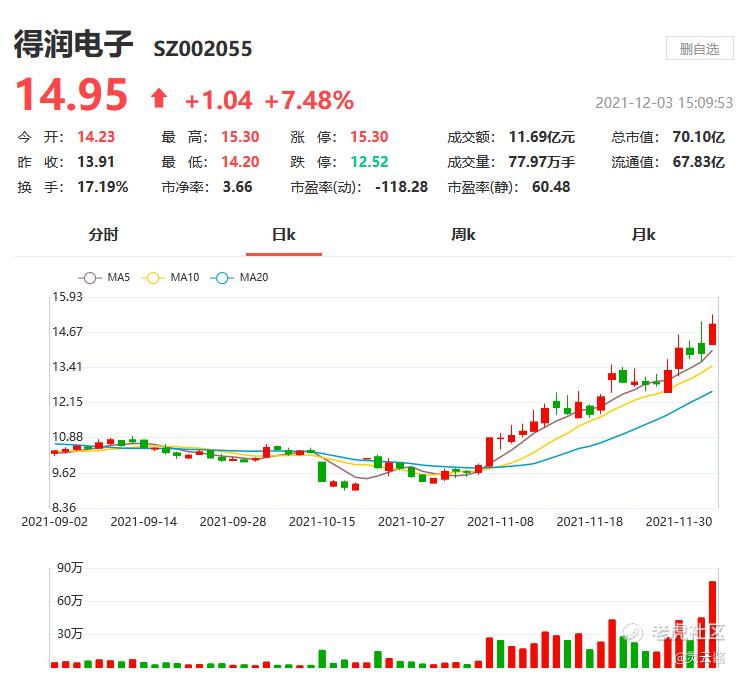Click the 市净率 value 3.66
Viewport: 739px width, 675px height.
click(238, 187)
